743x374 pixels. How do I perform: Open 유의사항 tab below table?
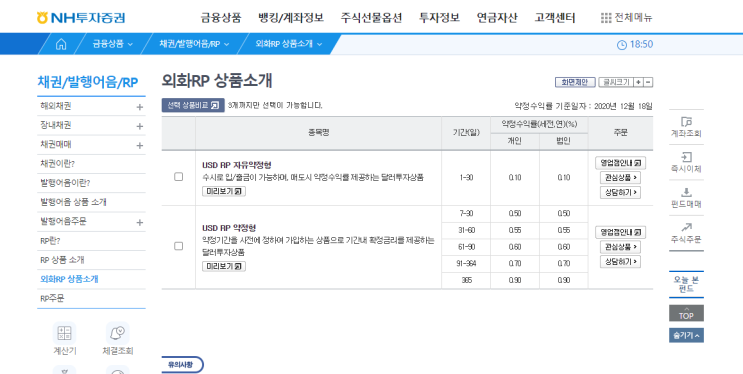pos(182,365)
